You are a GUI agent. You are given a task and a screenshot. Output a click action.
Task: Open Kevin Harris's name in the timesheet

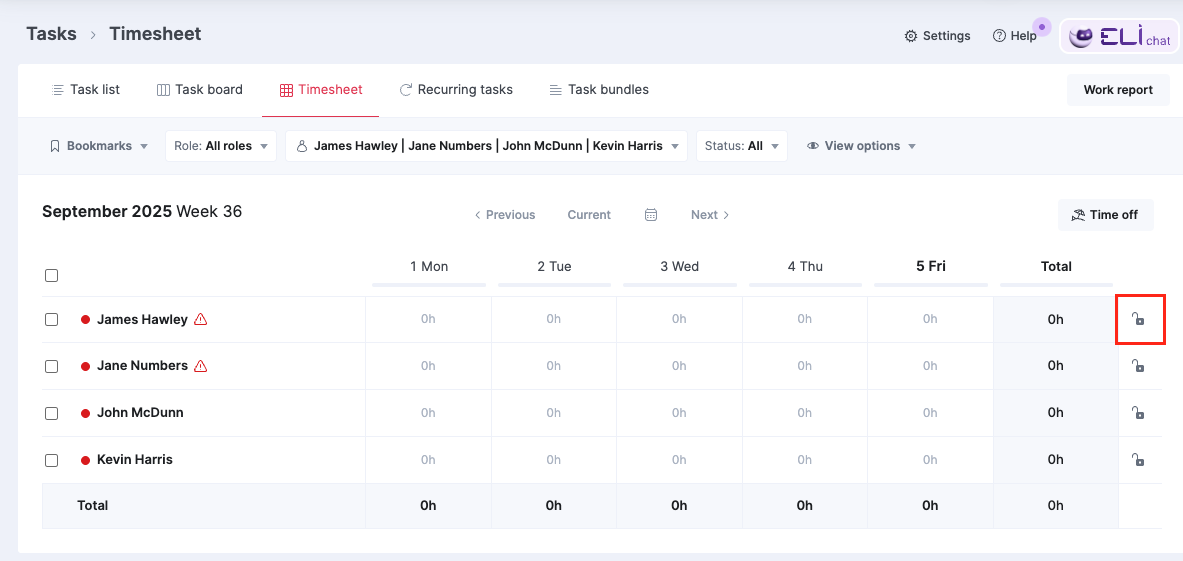coord(135,460)
